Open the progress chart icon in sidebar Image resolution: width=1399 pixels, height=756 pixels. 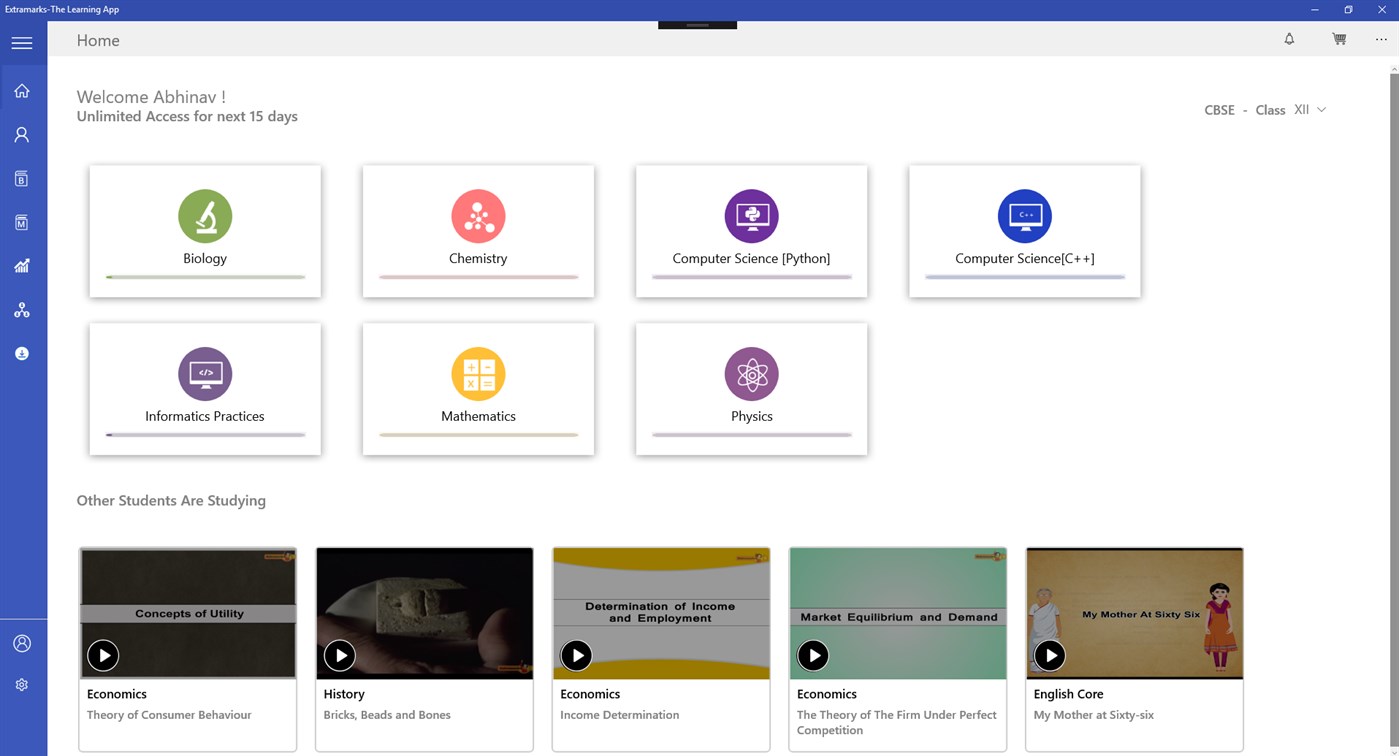coord(22,266)
